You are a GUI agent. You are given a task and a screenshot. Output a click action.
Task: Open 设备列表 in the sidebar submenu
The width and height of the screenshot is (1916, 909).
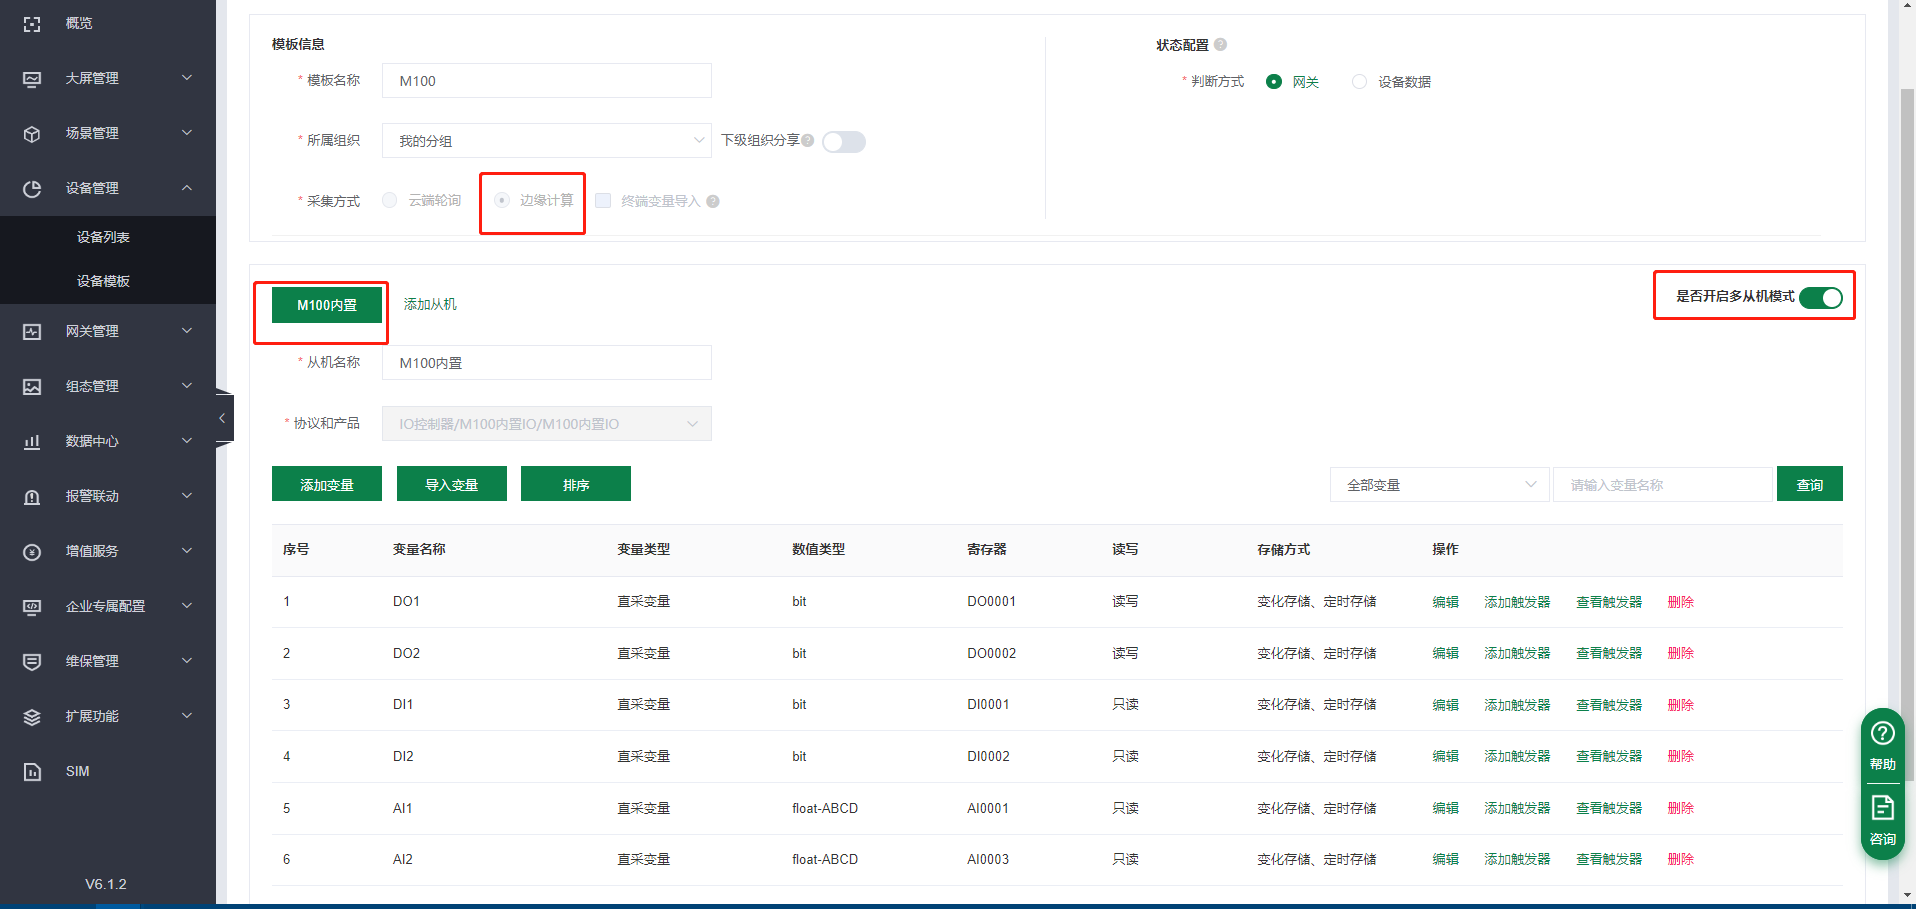click(103, 237)
